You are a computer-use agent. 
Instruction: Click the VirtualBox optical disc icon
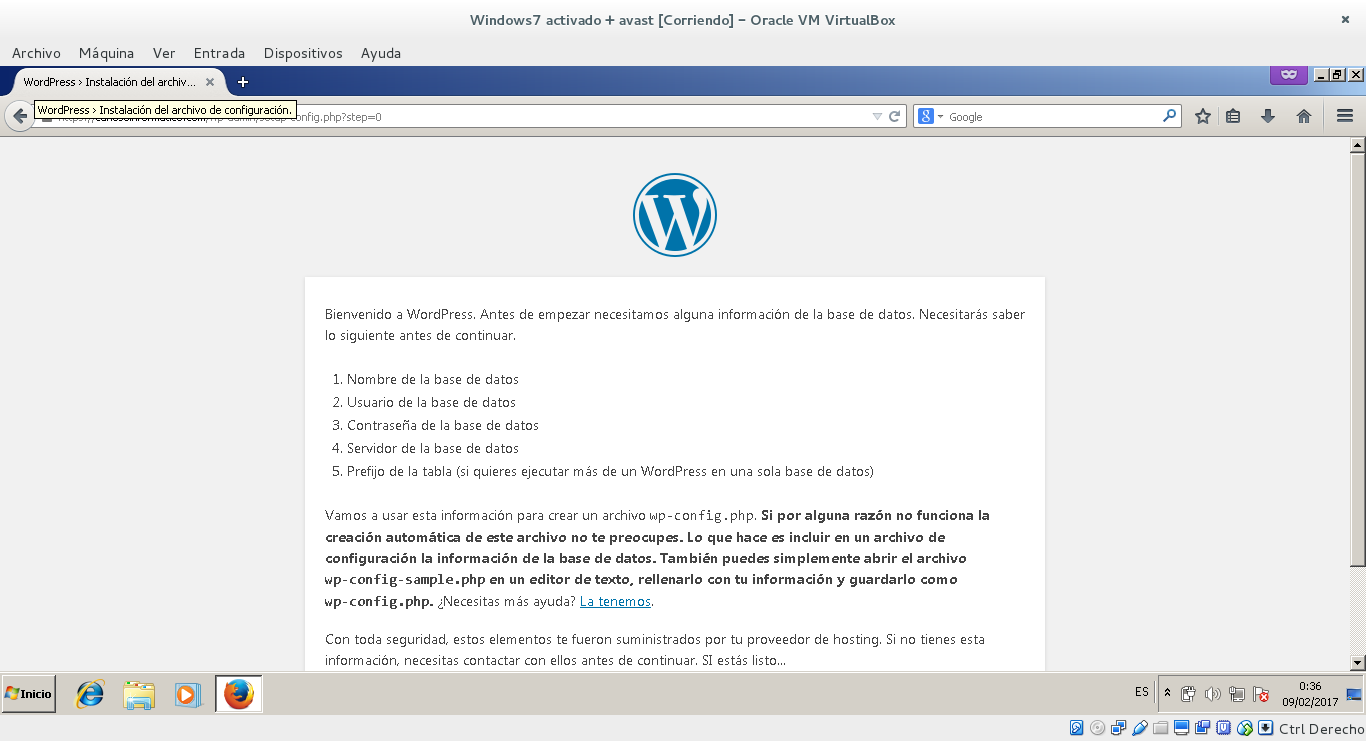point(1098,728)
